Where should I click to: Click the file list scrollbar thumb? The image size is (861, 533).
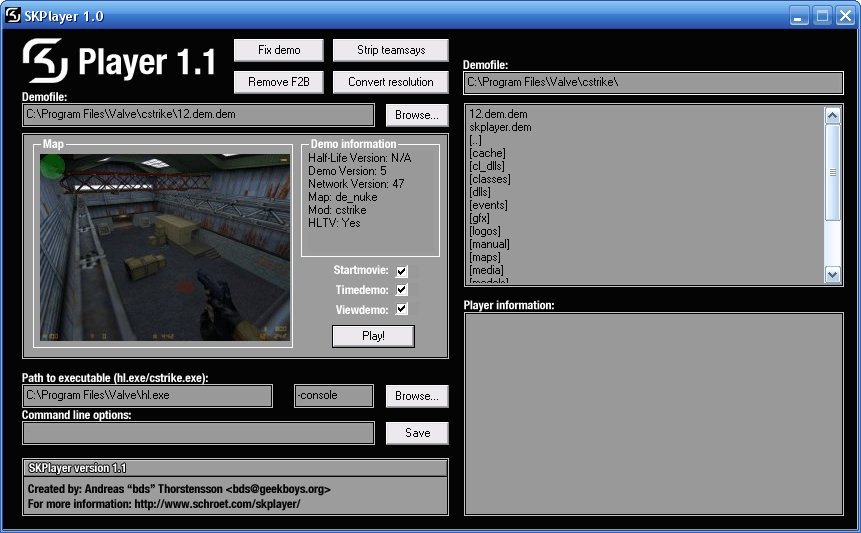coord(832,172)
